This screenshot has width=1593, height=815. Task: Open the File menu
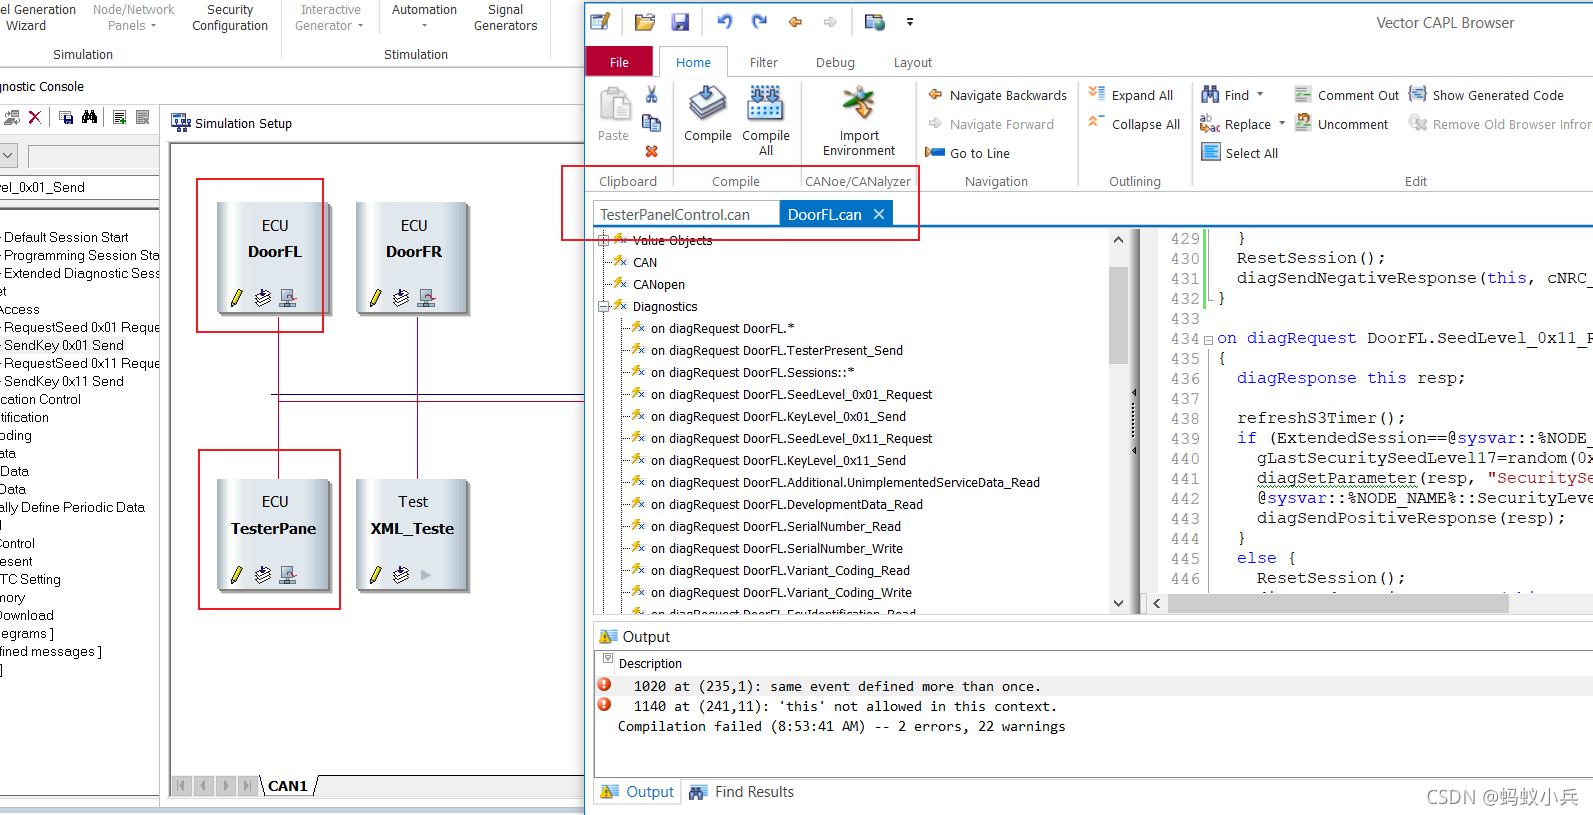[619, 62]
